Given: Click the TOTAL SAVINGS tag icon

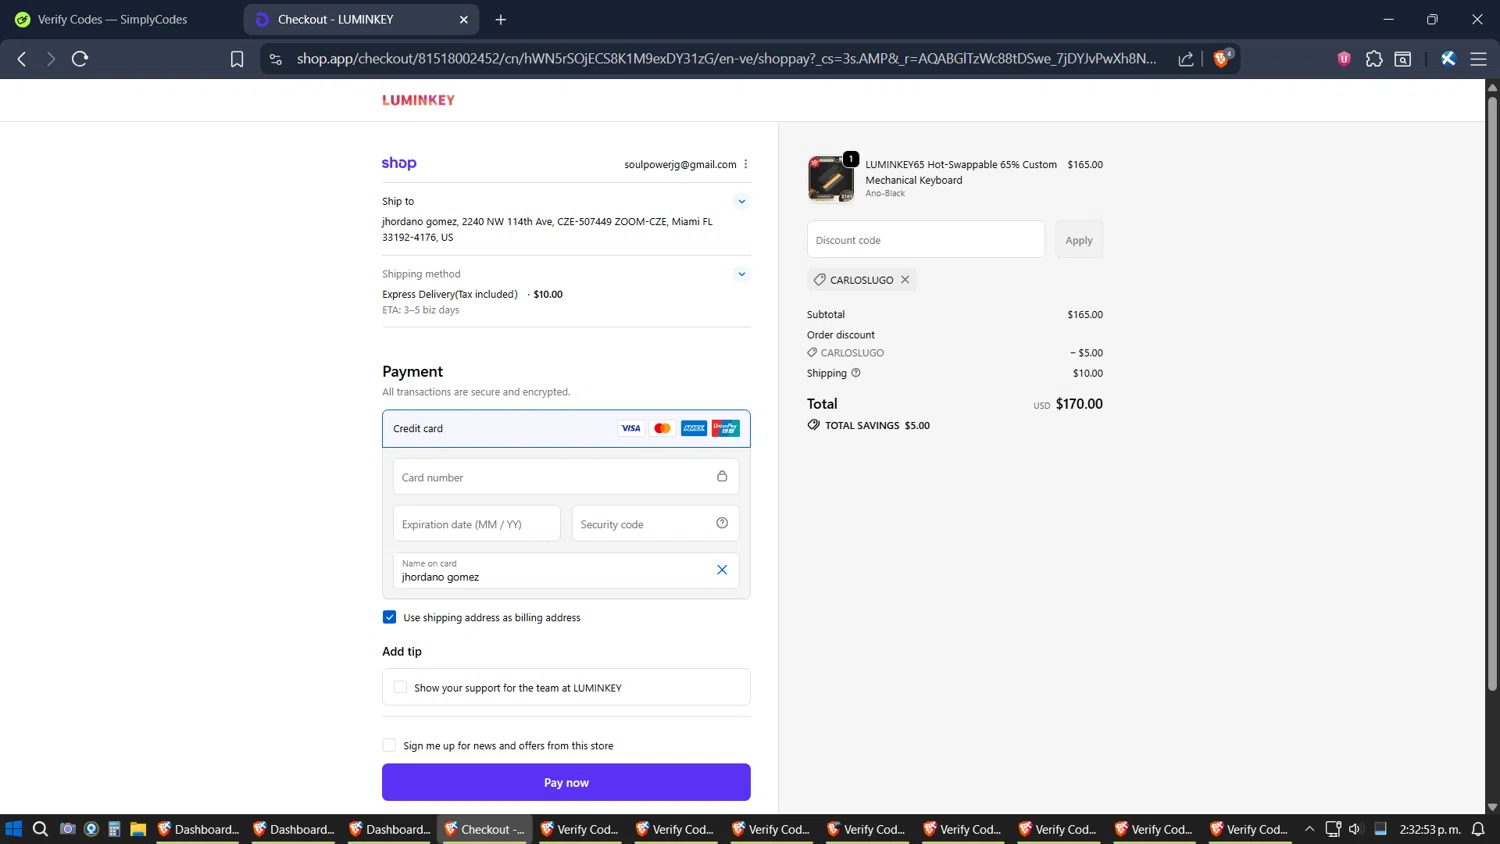Looking at the screenshot, I should click(814, 425).
